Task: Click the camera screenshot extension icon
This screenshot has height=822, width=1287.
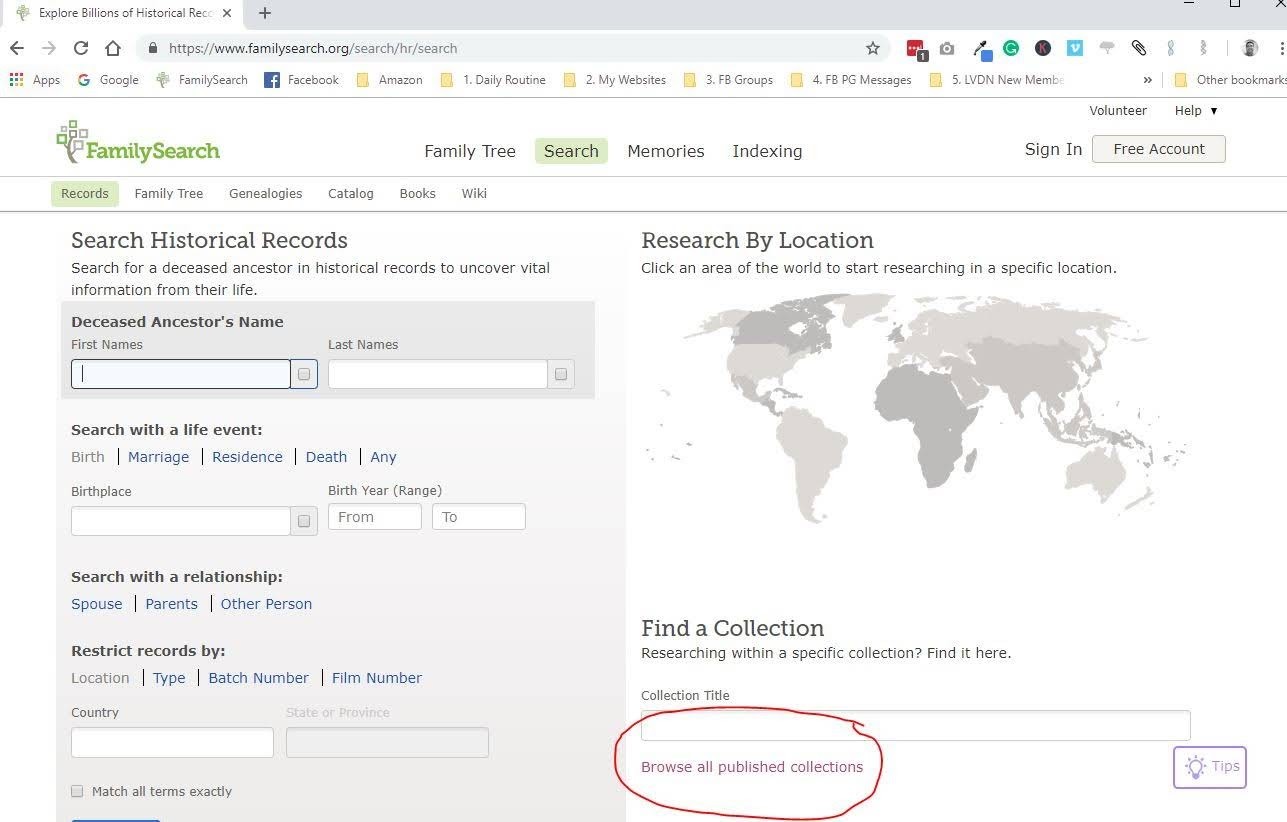Action: [947, 48]
